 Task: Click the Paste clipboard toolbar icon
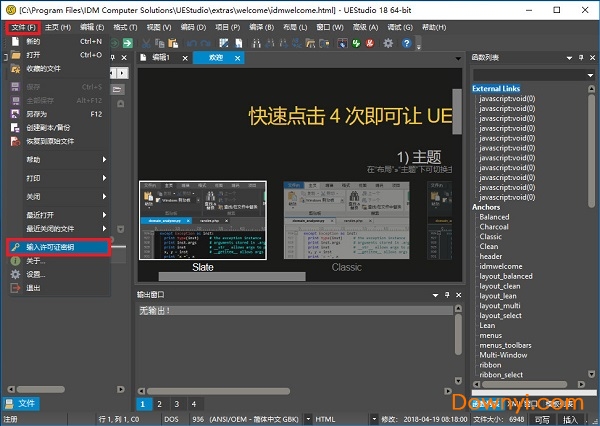173,43
